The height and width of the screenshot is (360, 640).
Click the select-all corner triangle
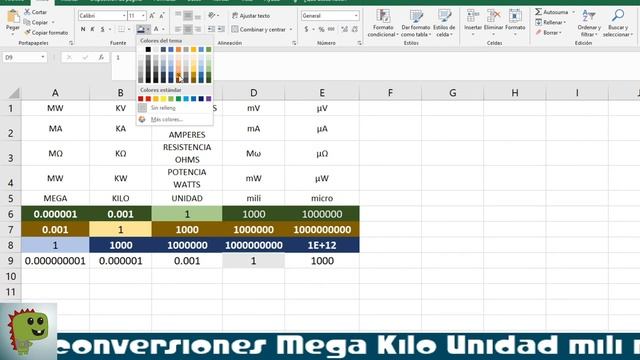[x=14, y=93]
